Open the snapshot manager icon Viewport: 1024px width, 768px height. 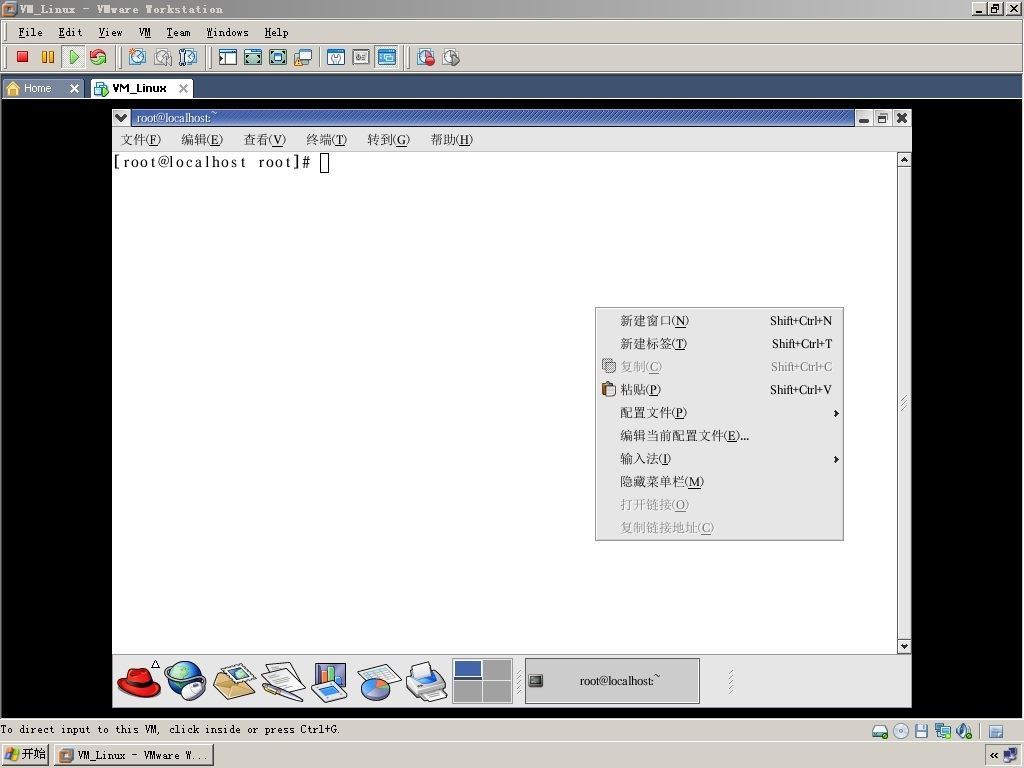coord(187,57)
